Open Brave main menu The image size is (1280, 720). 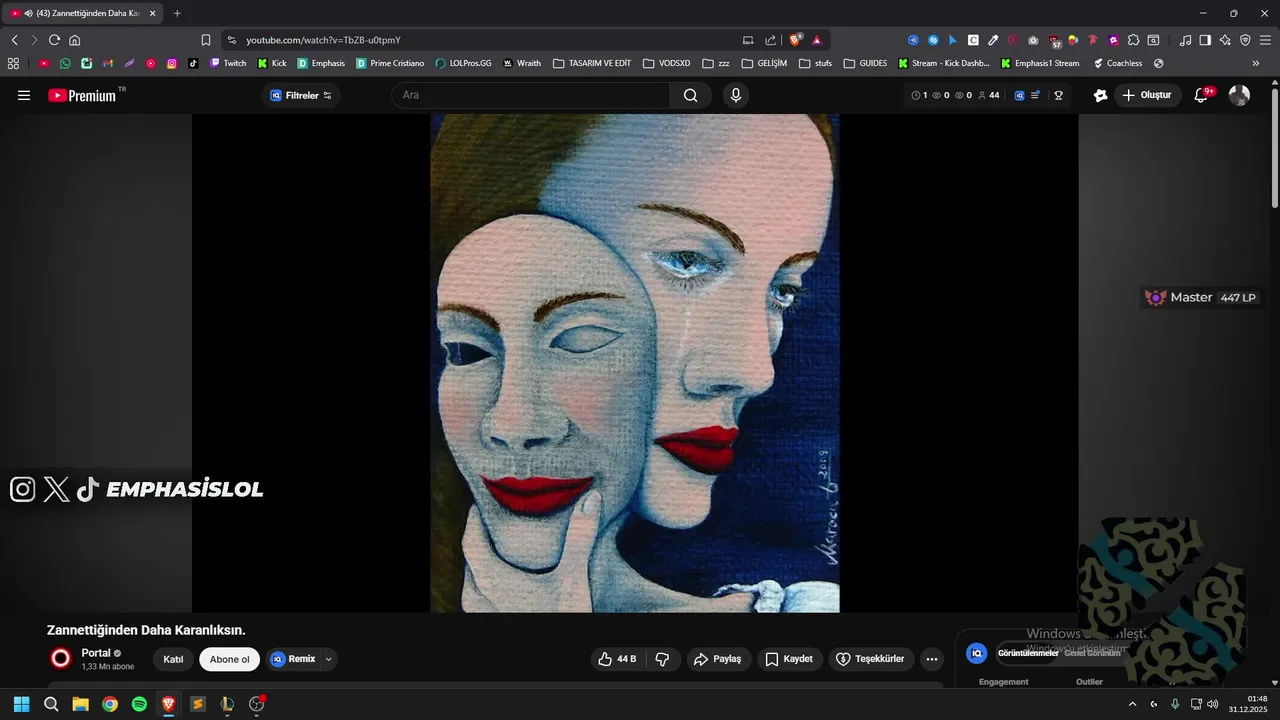1265,40
